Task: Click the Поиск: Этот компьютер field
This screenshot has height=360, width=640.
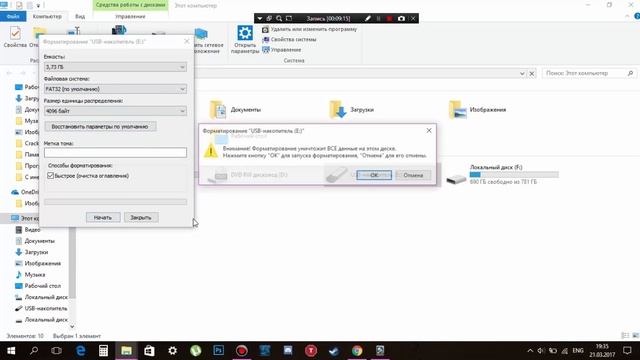Action: click(x=589, y=73)
